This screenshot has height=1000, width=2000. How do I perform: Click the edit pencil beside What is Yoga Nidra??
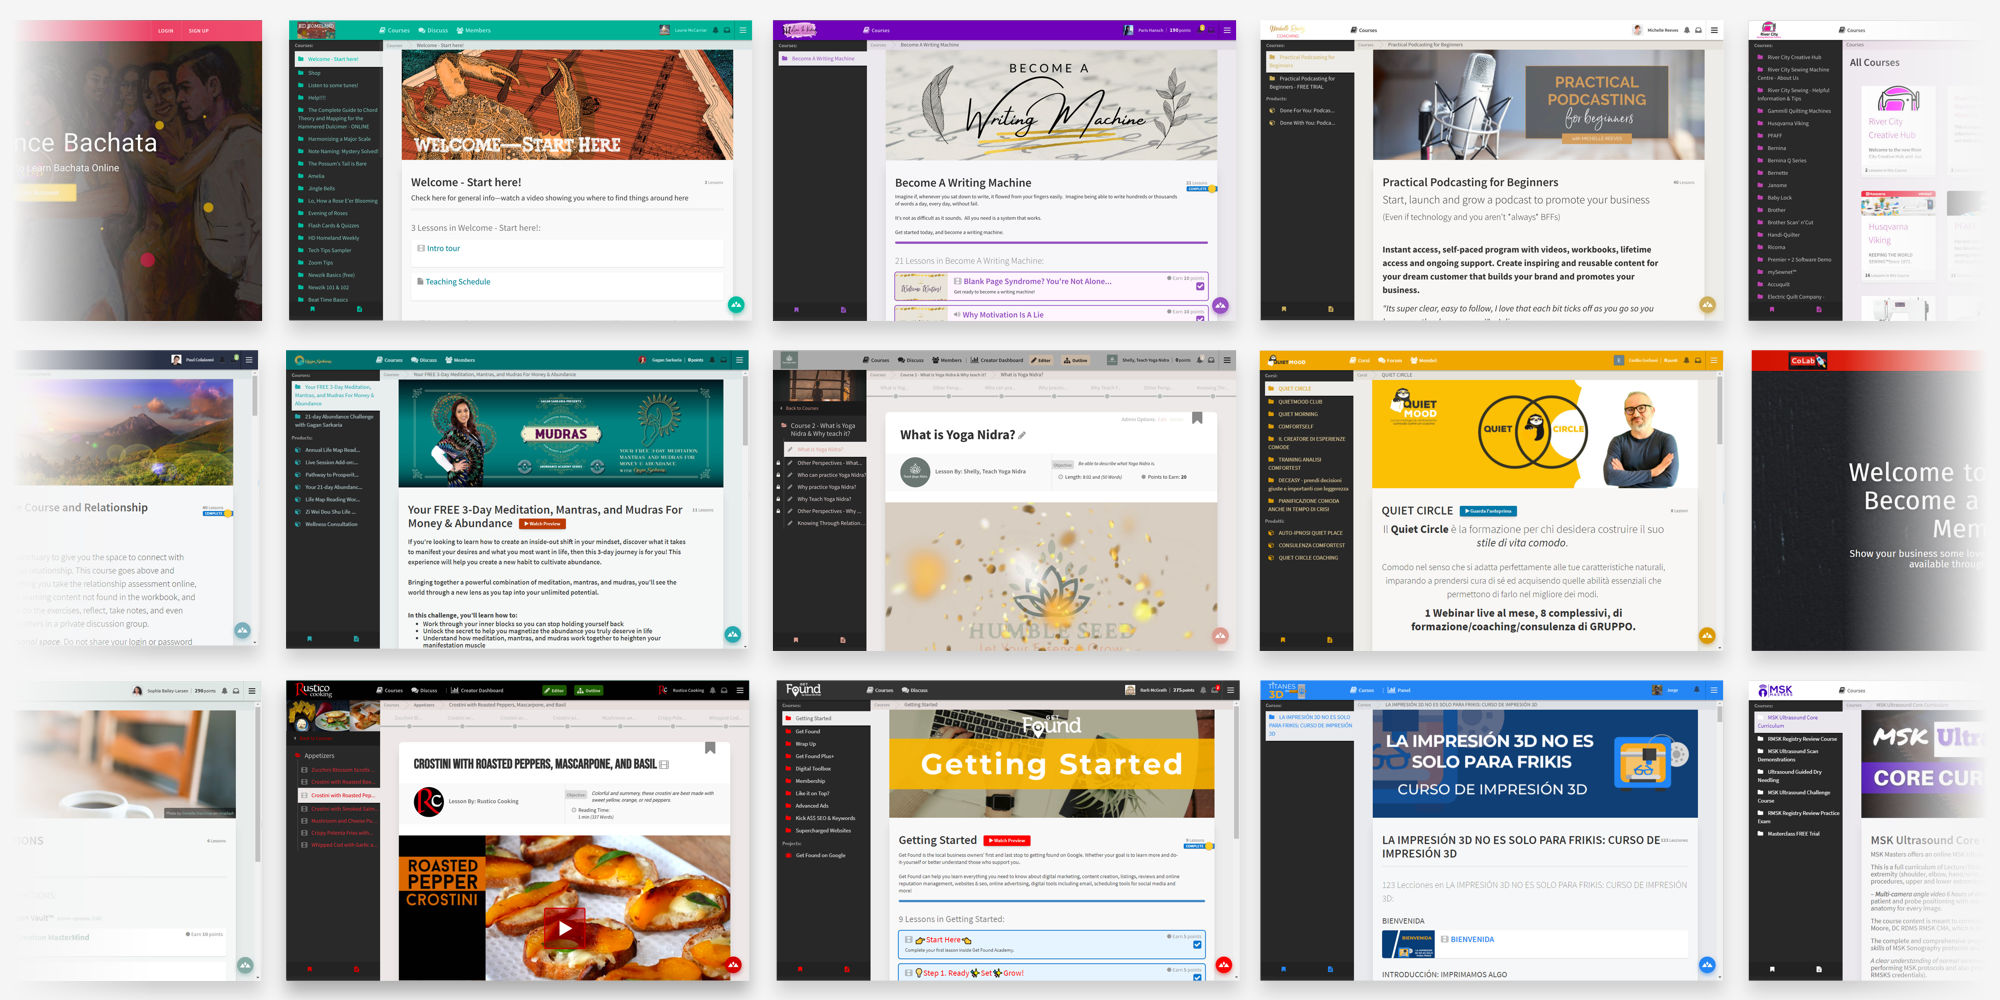pyautogui.click(x=1022, y=436)
